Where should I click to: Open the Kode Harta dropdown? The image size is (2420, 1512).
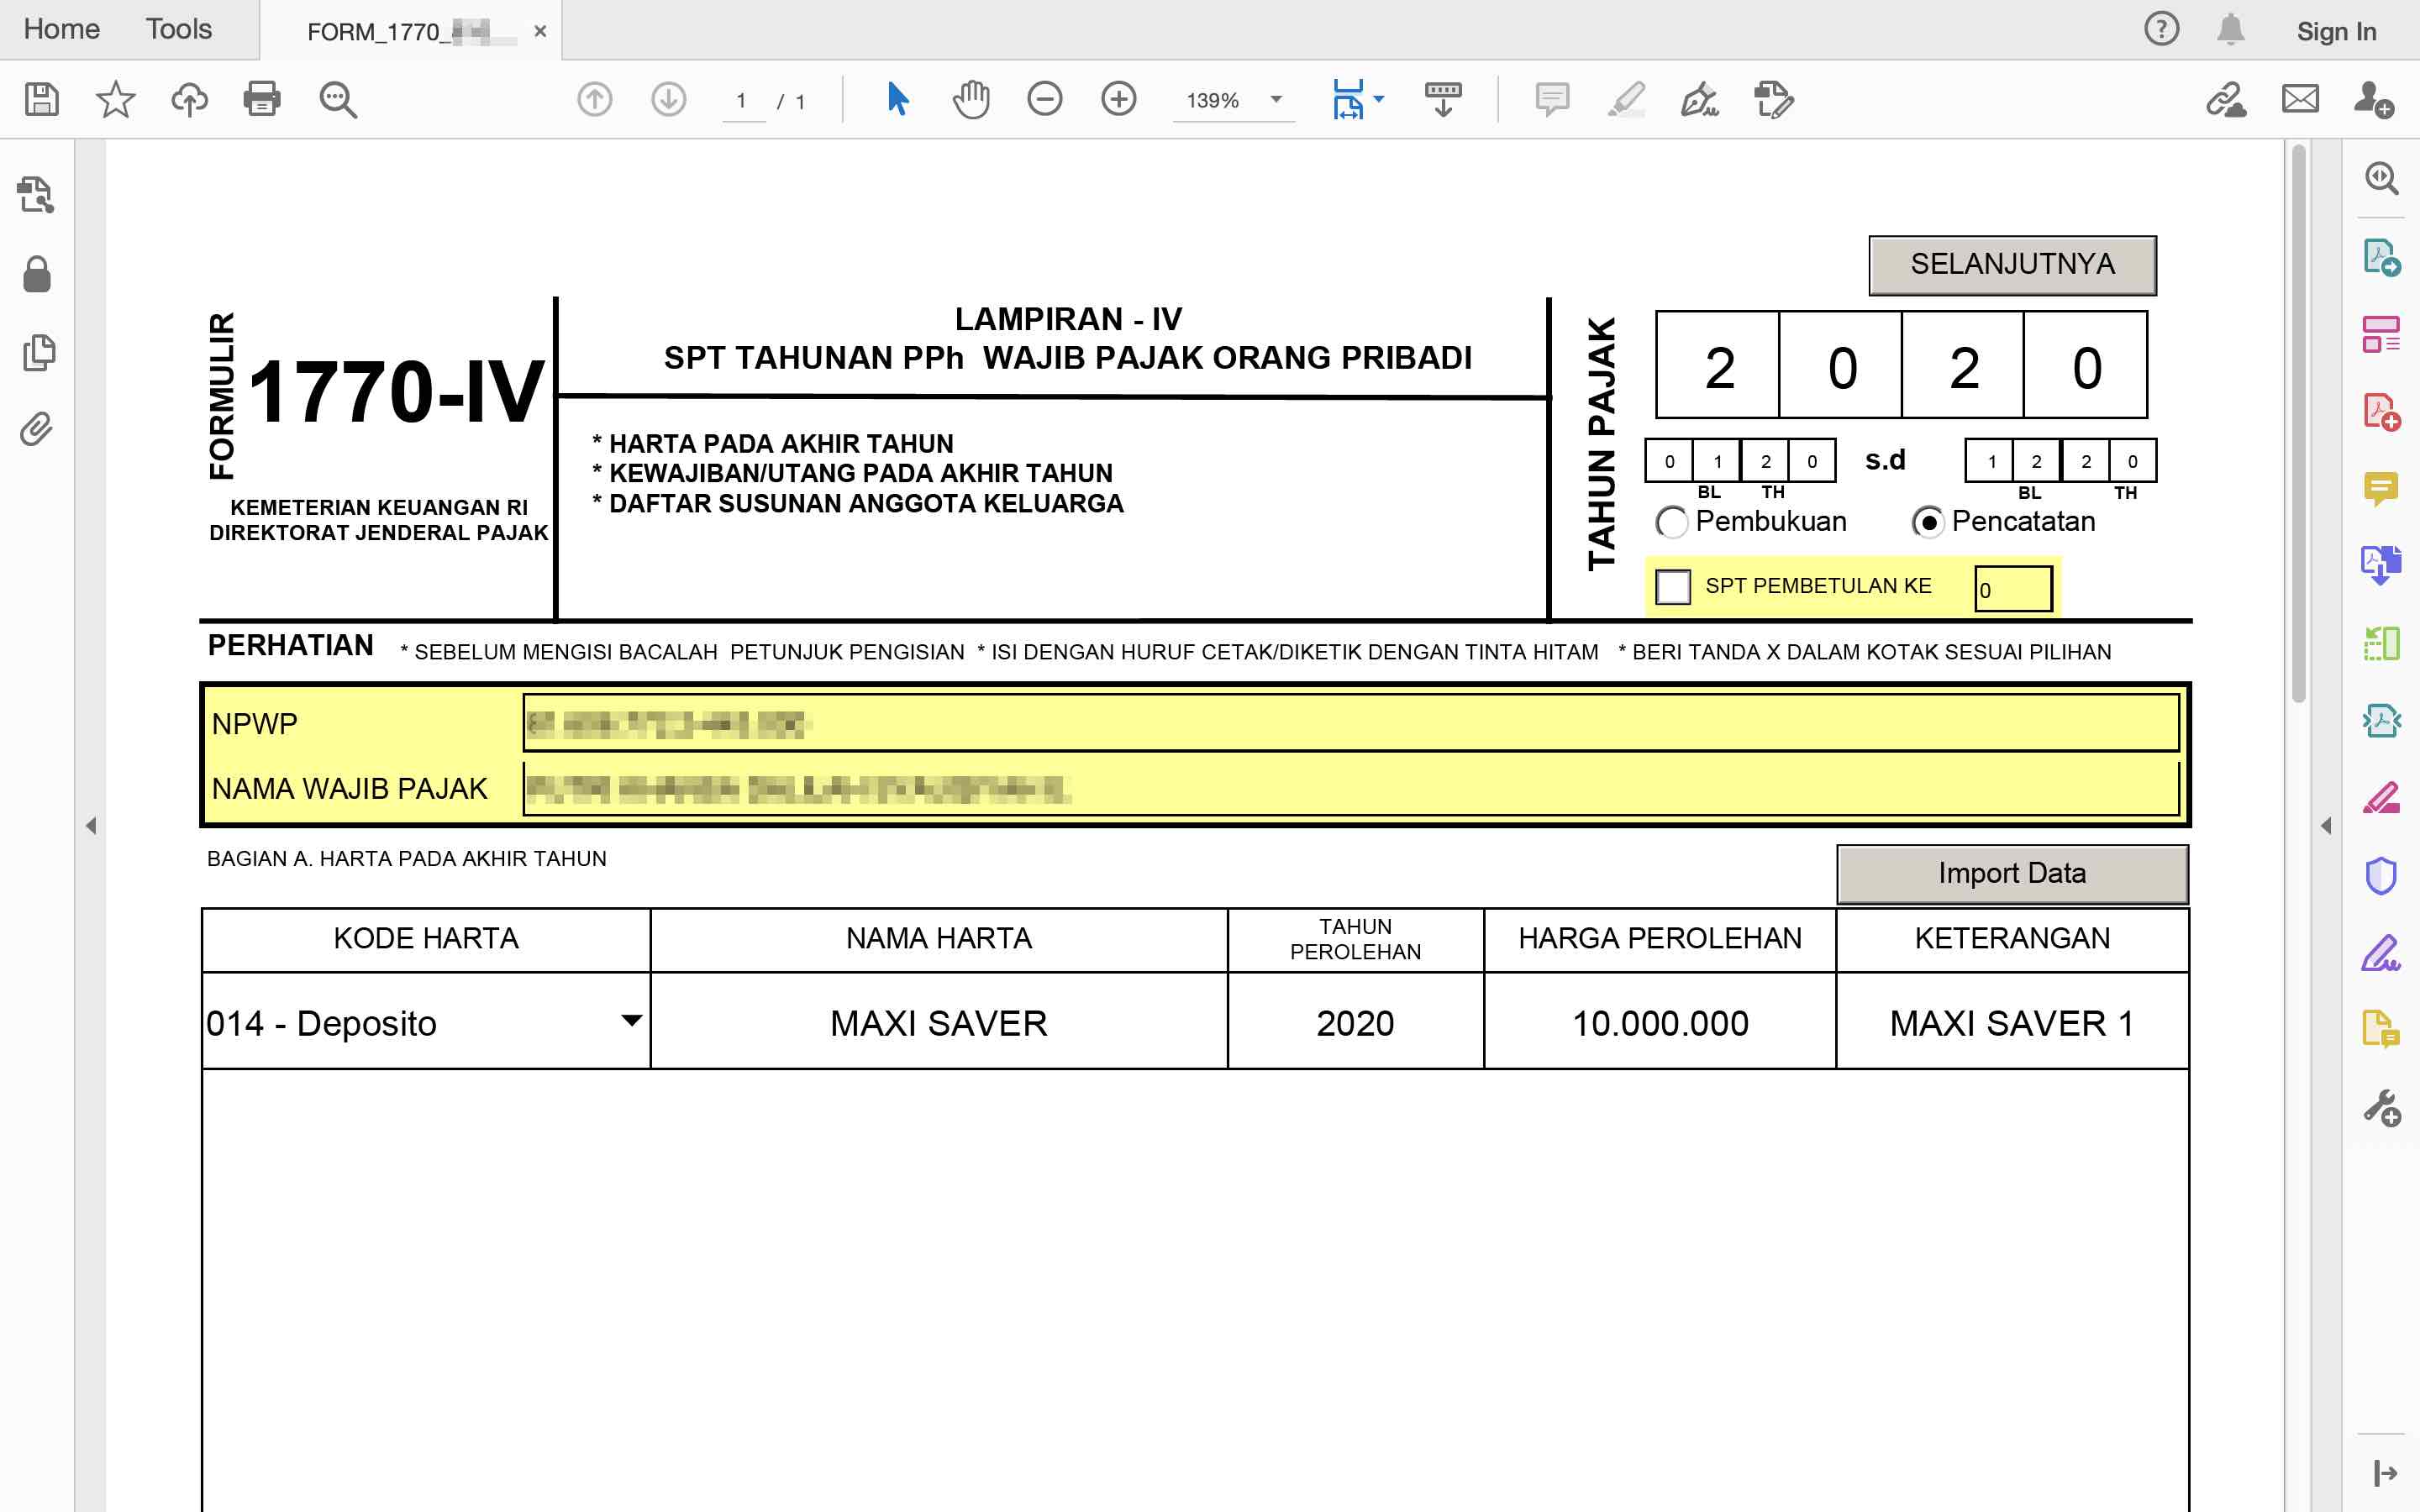tap(631, 1021)
